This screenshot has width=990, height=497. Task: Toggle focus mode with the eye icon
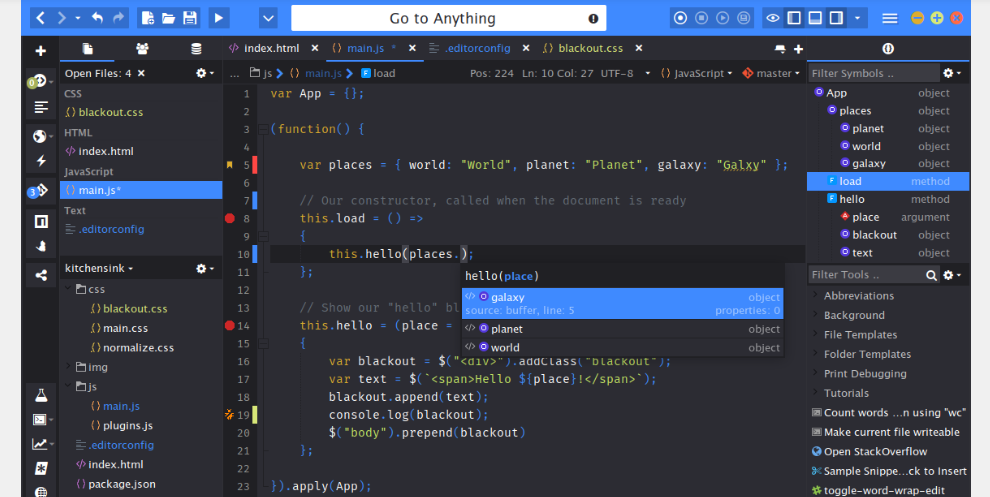(x=773, y=18)
